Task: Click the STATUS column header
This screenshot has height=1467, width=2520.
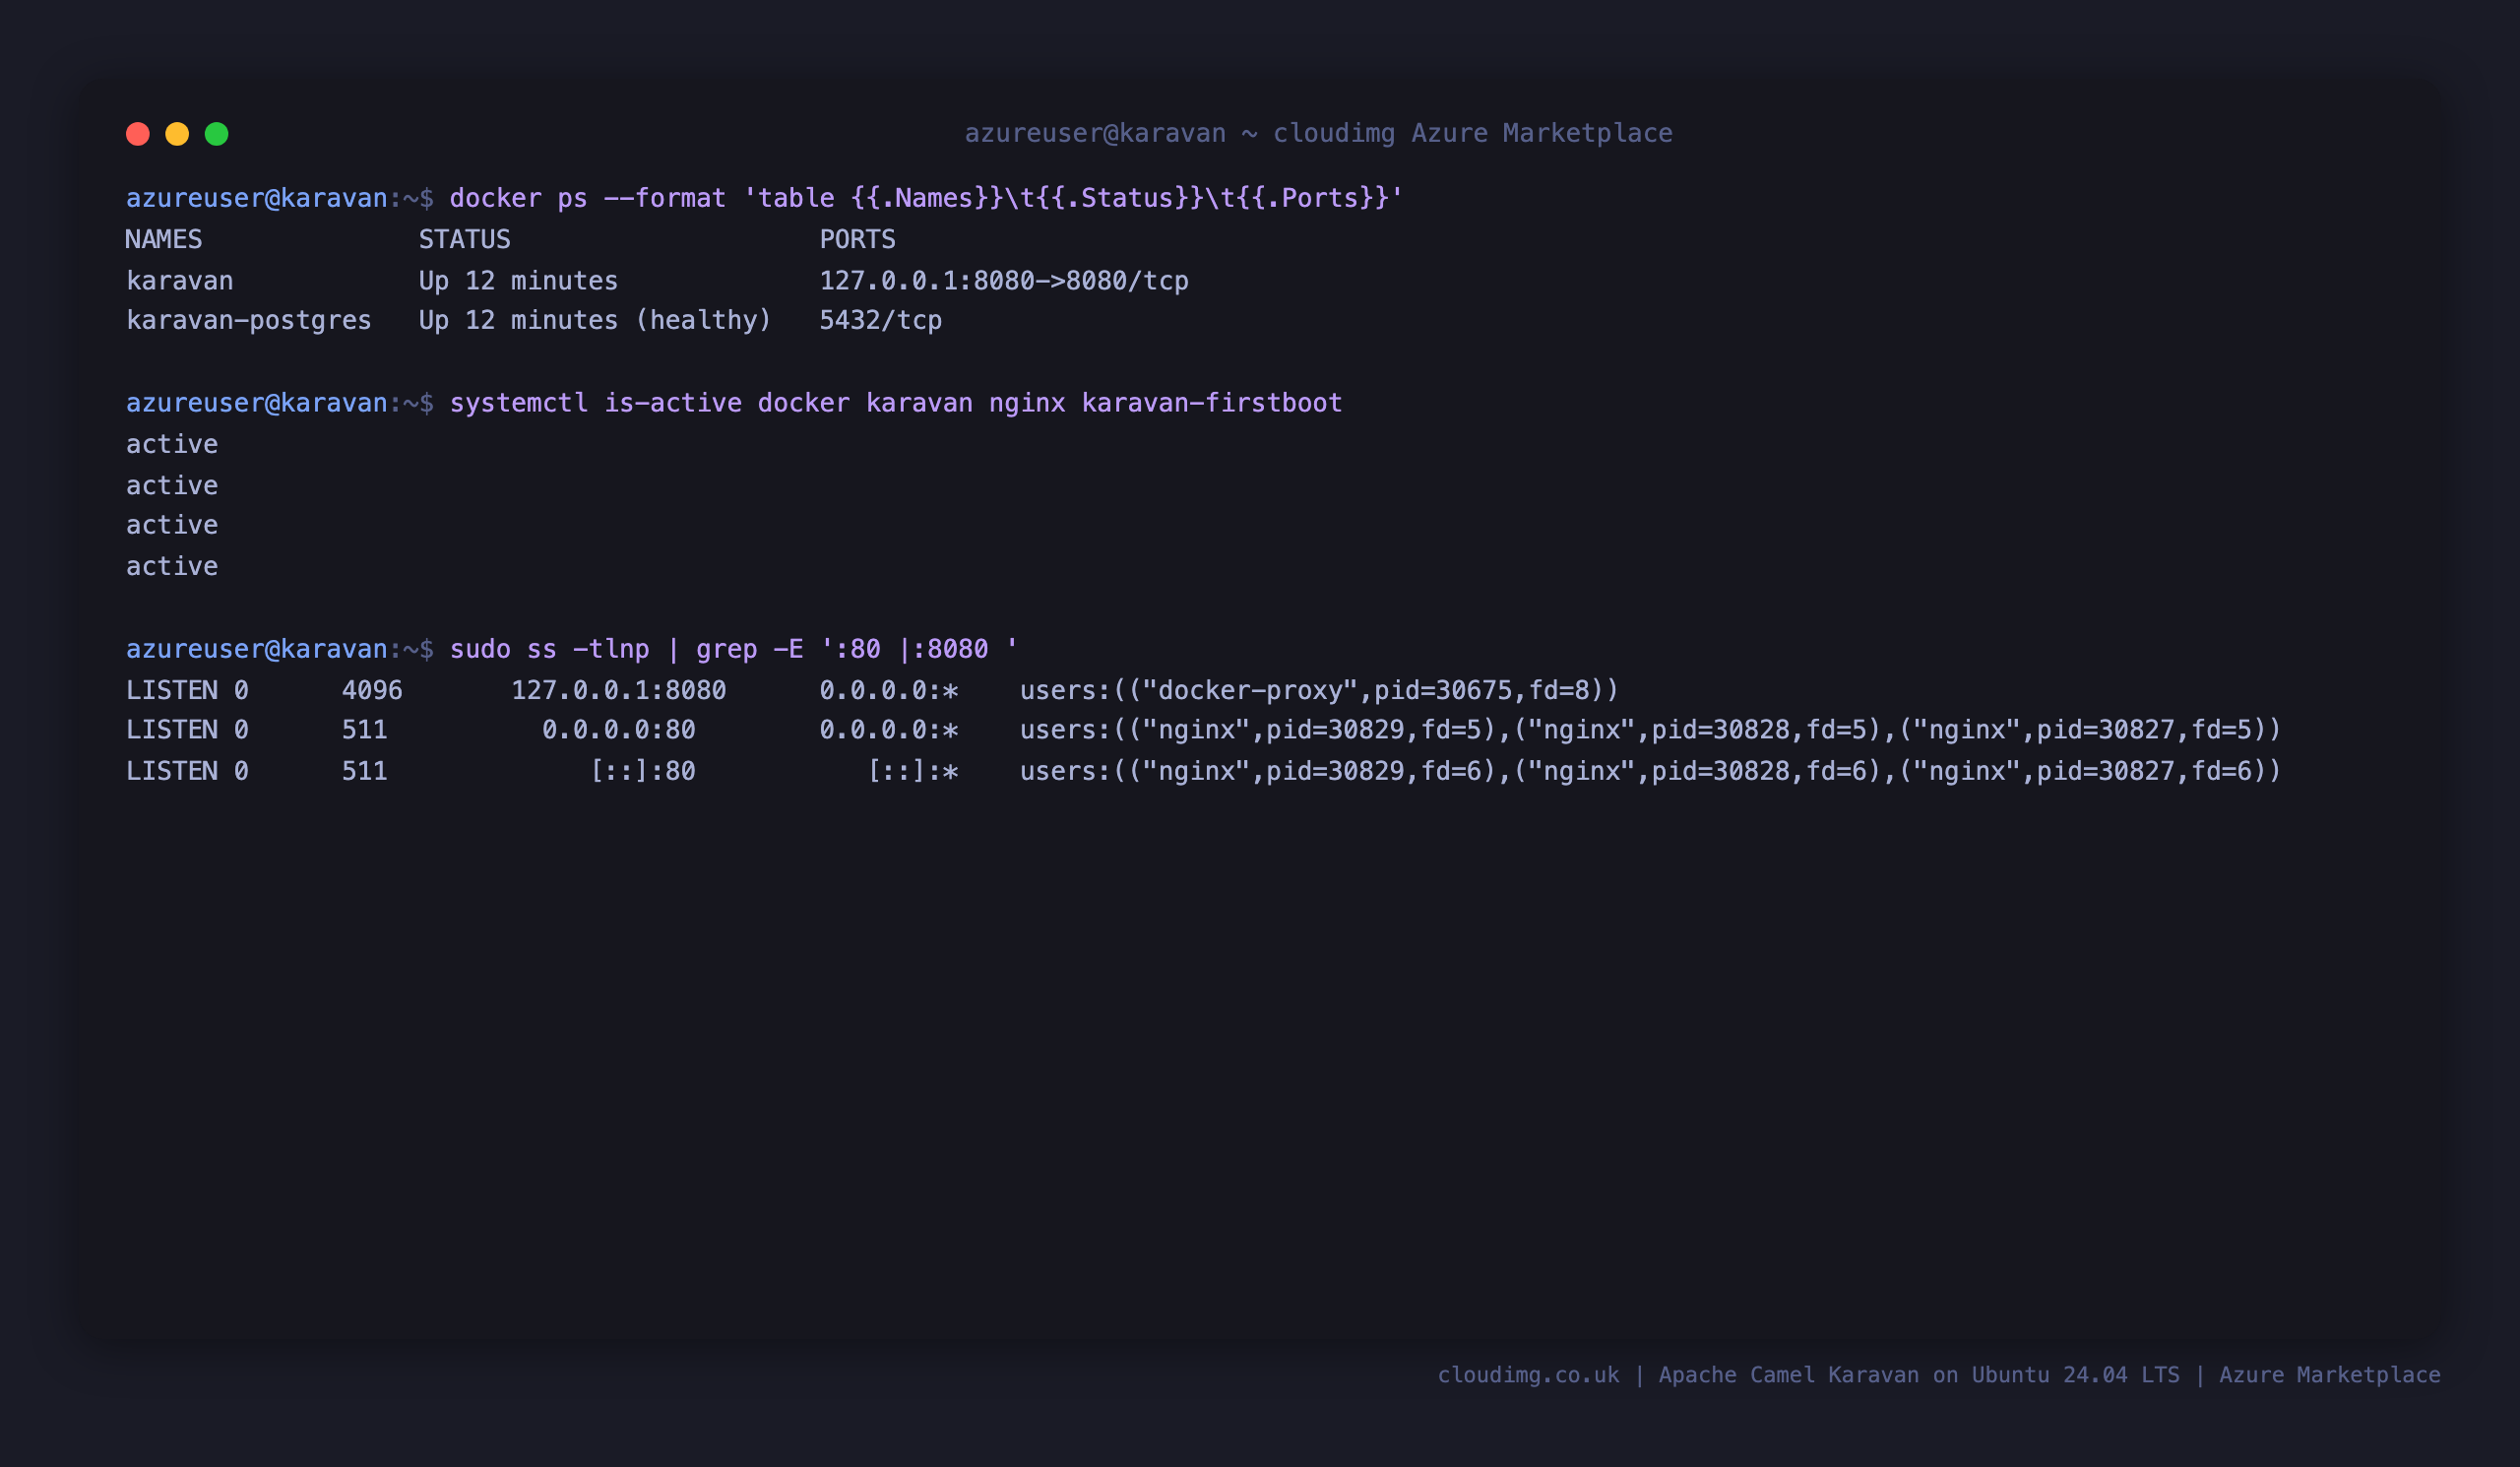Action: [464, 239]
